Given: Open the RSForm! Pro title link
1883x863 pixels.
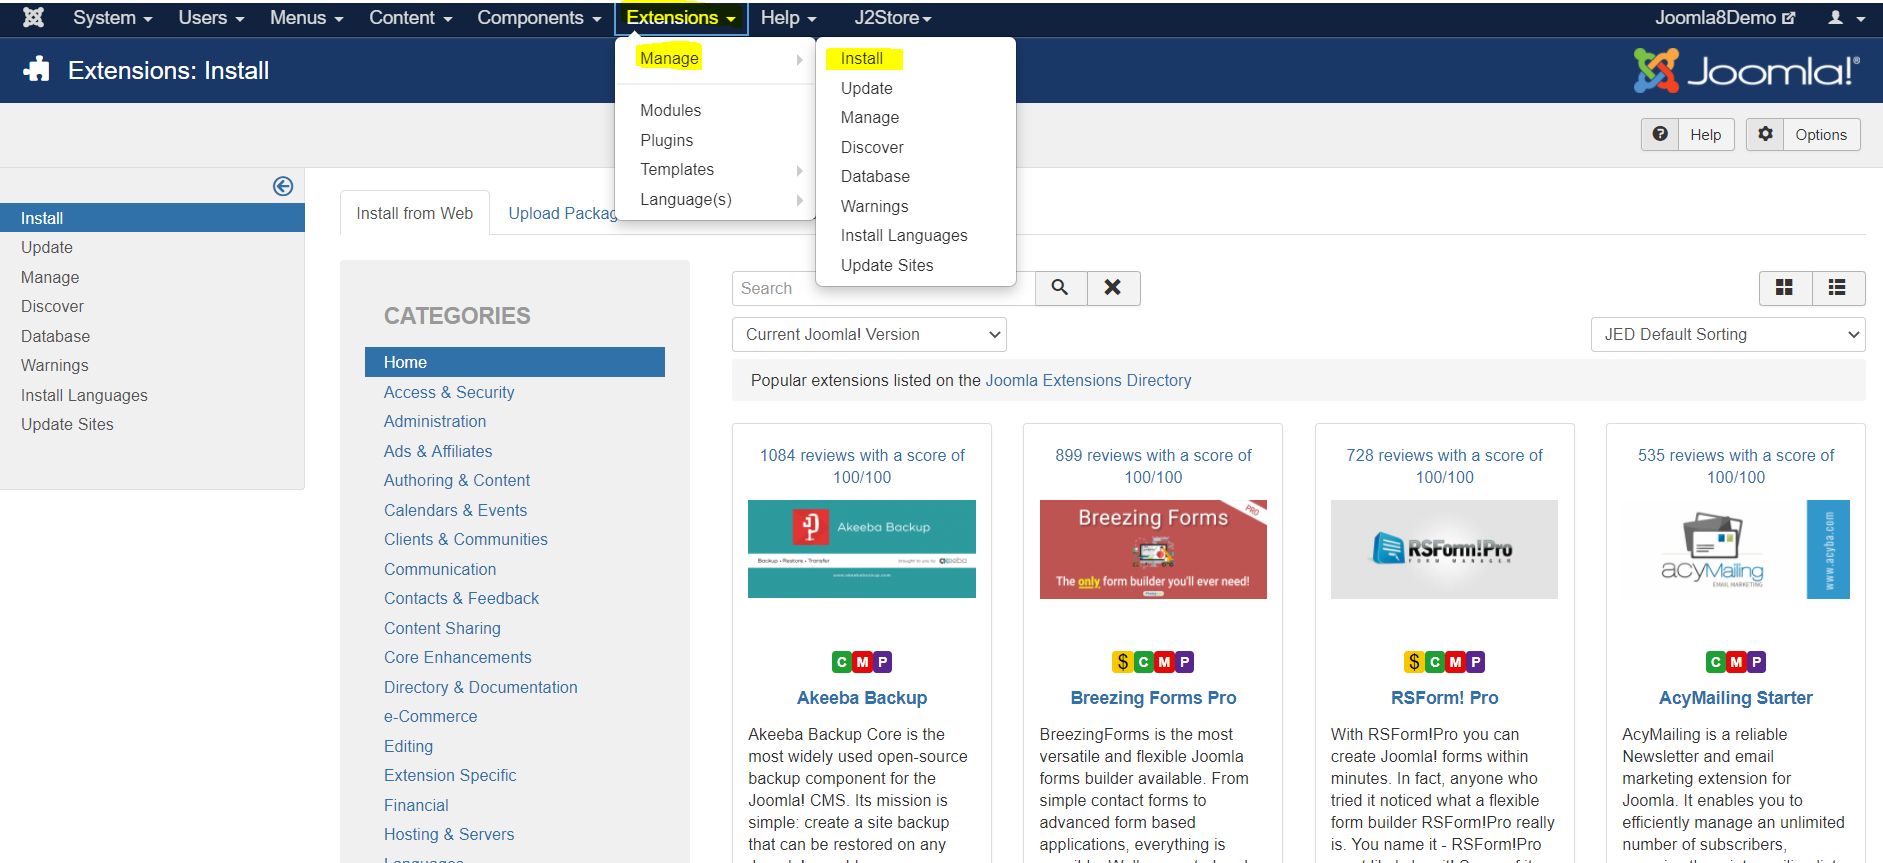Looking at the screenshot, I should pos(1444,698).
